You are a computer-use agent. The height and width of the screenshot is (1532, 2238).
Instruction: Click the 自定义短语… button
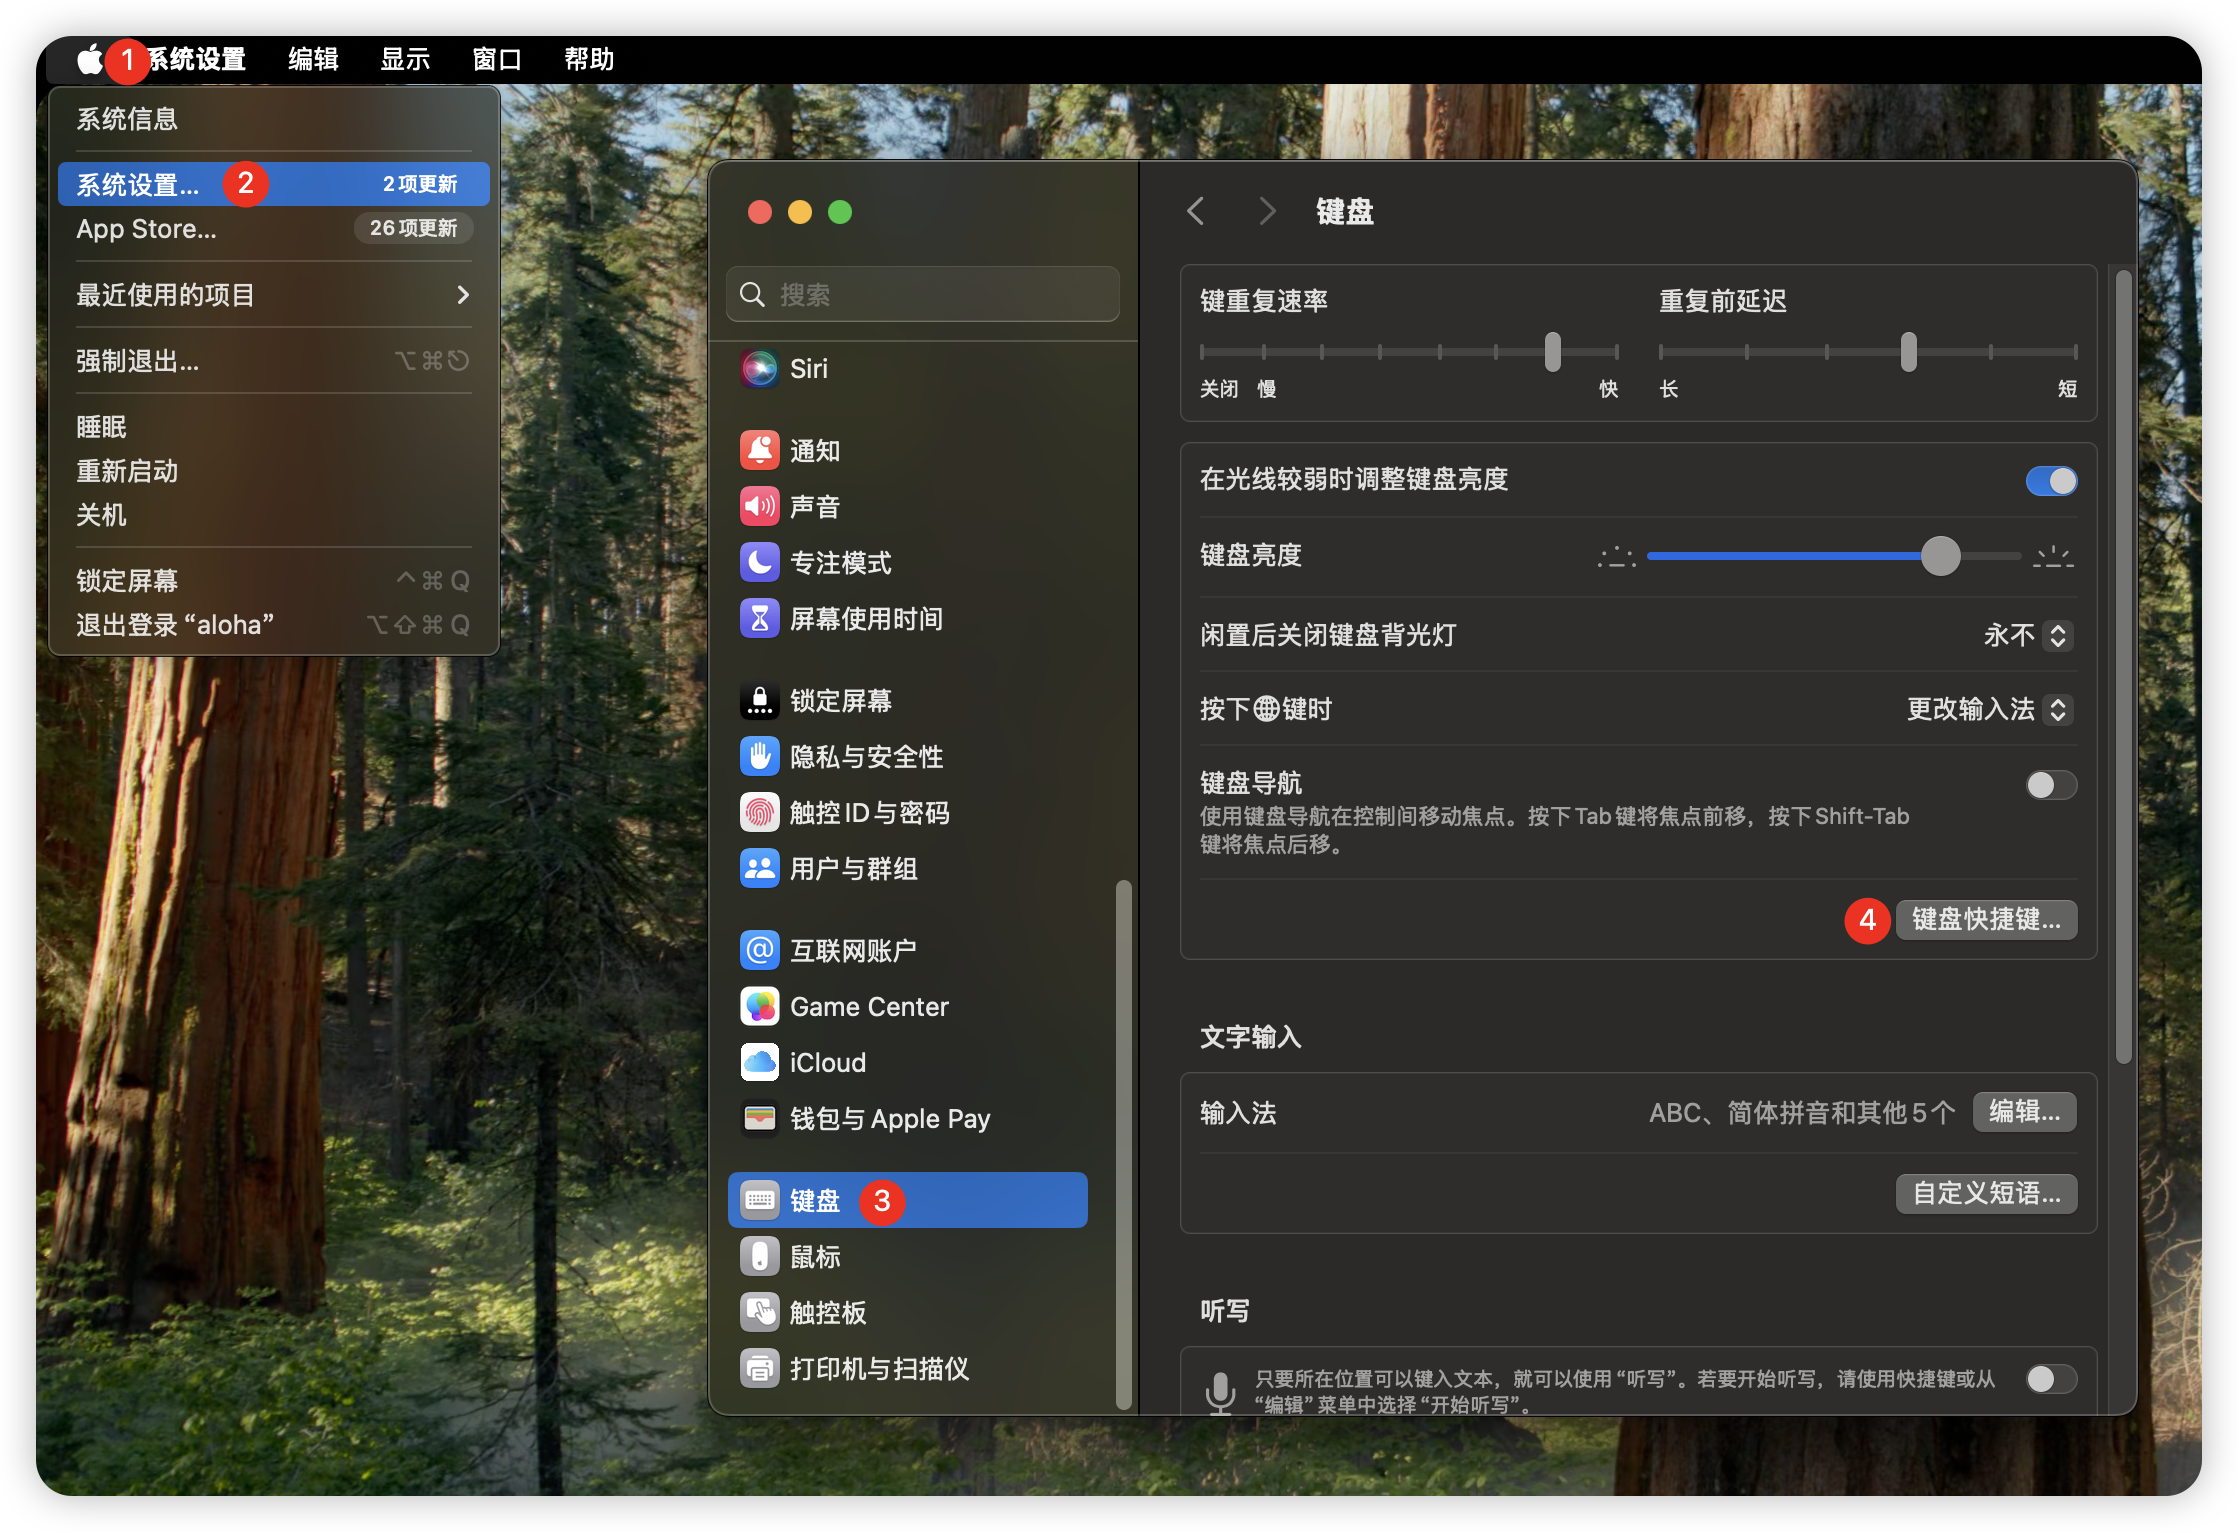[1986, 1194]
